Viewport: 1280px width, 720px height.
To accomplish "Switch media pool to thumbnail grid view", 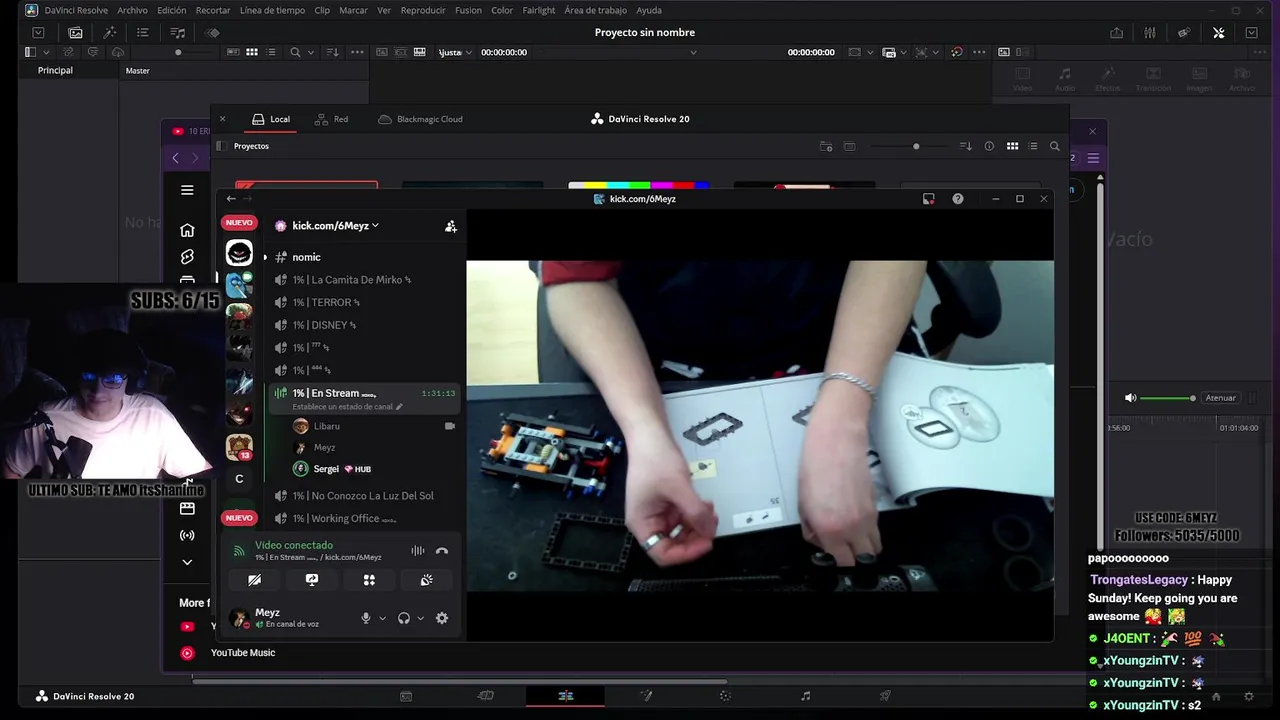I will pyautogui.click(x=252, y=52).
